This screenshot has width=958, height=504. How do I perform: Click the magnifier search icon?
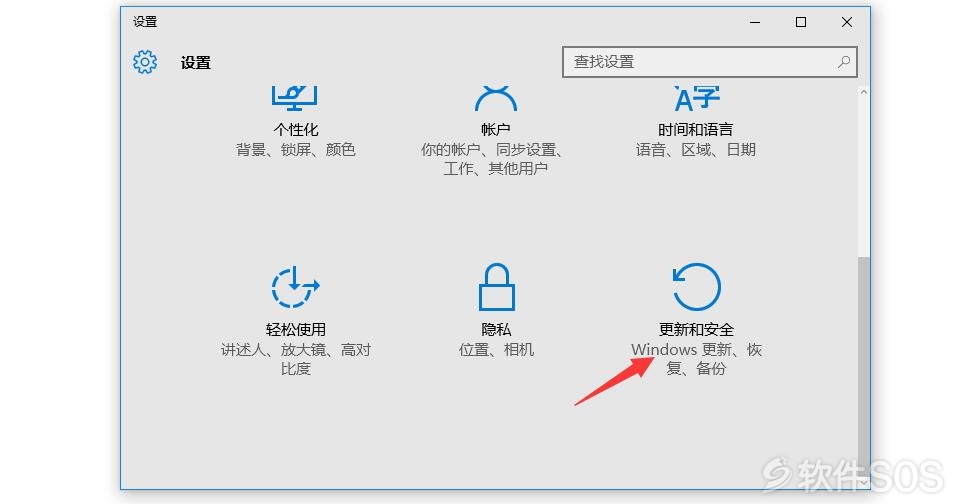click(844, 62)
